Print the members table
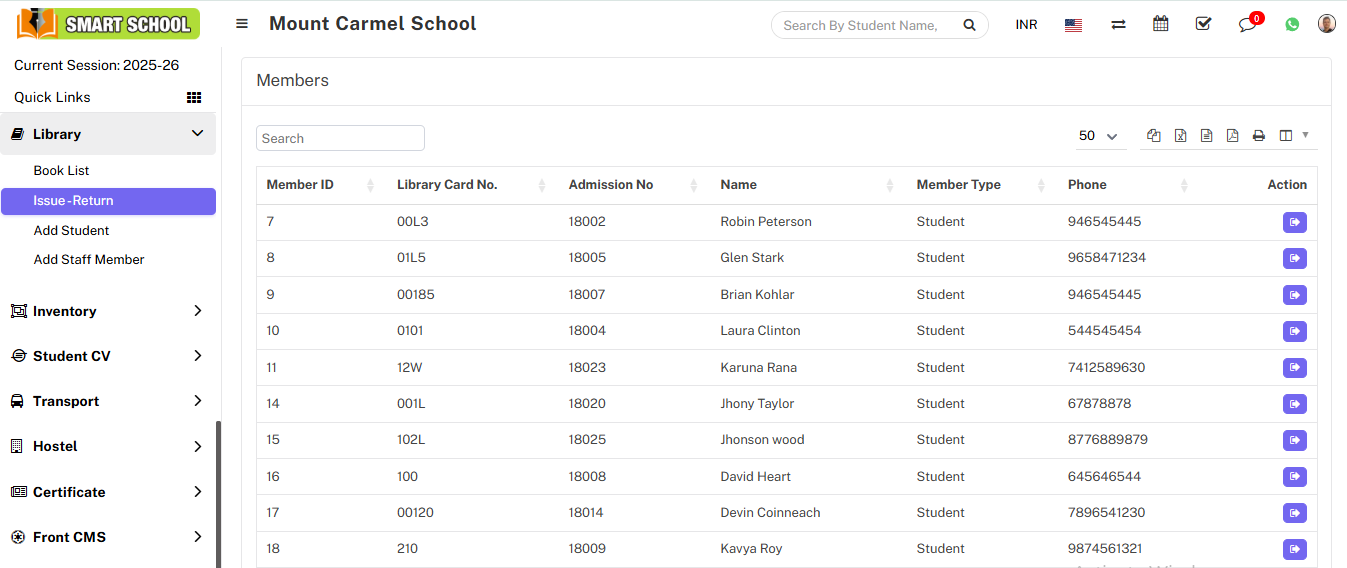 1259,136
